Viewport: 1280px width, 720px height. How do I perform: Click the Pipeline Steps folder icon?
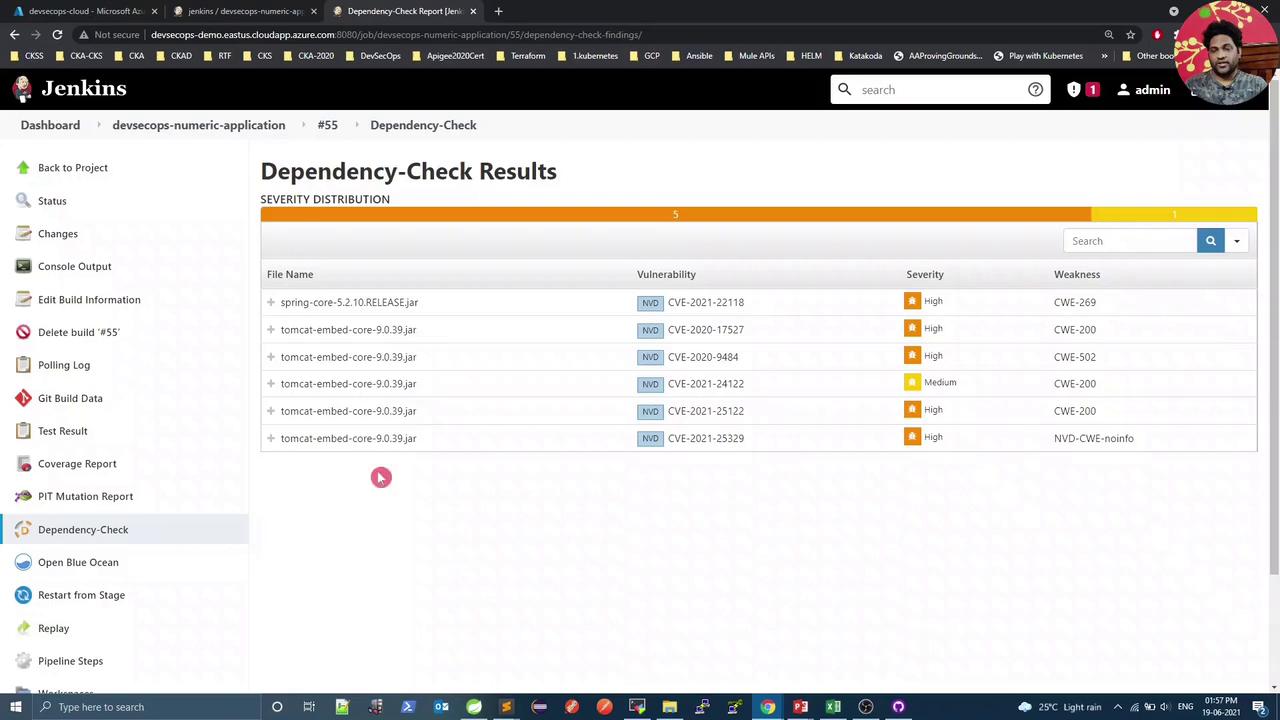click(x=23, y=661)
